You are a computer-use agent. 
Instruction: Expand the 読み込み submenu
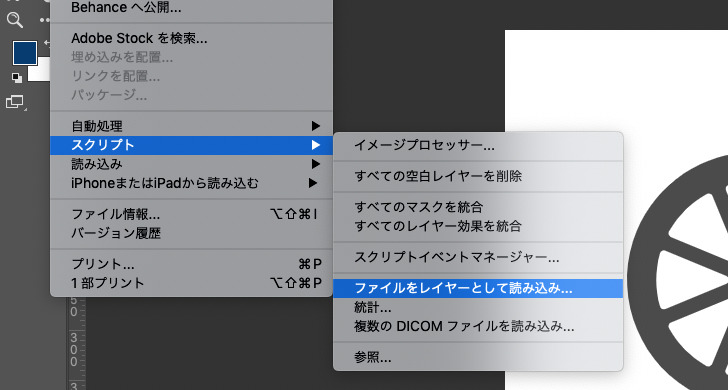coord(191,164)
